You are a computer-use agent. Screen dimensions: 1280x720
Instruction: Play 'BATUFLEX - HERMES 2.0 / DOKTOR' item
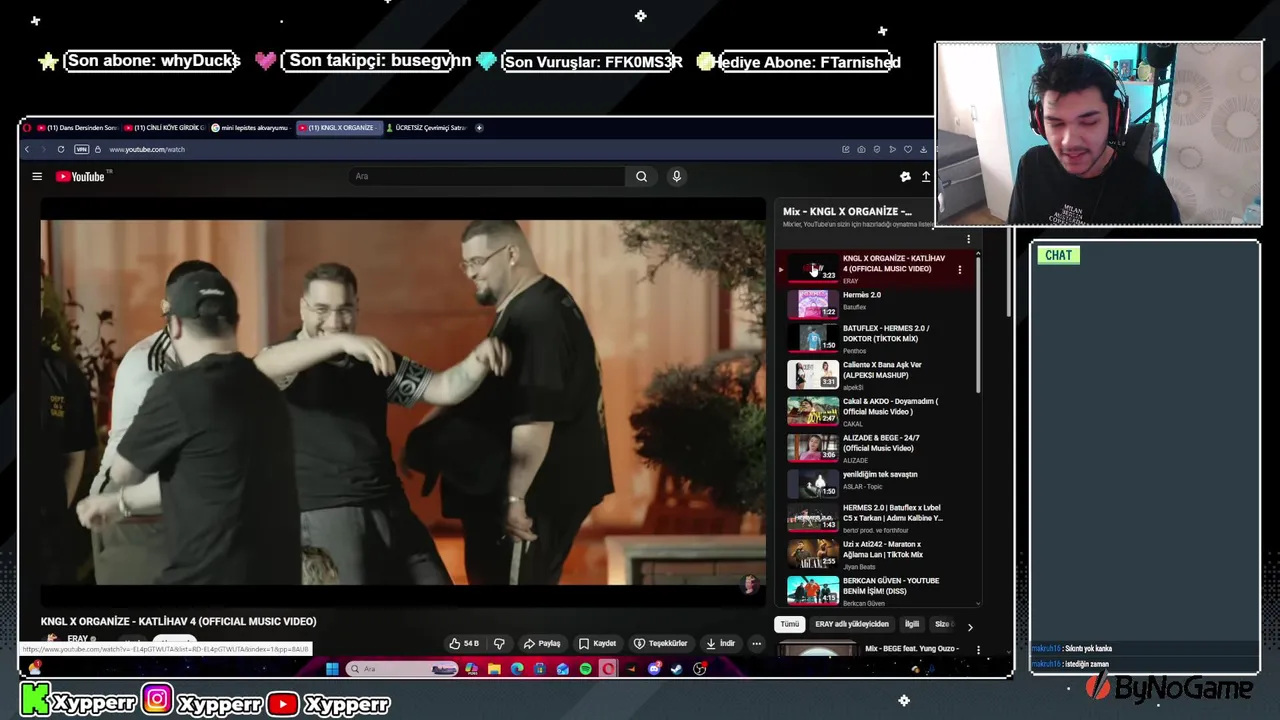(878, 338)
